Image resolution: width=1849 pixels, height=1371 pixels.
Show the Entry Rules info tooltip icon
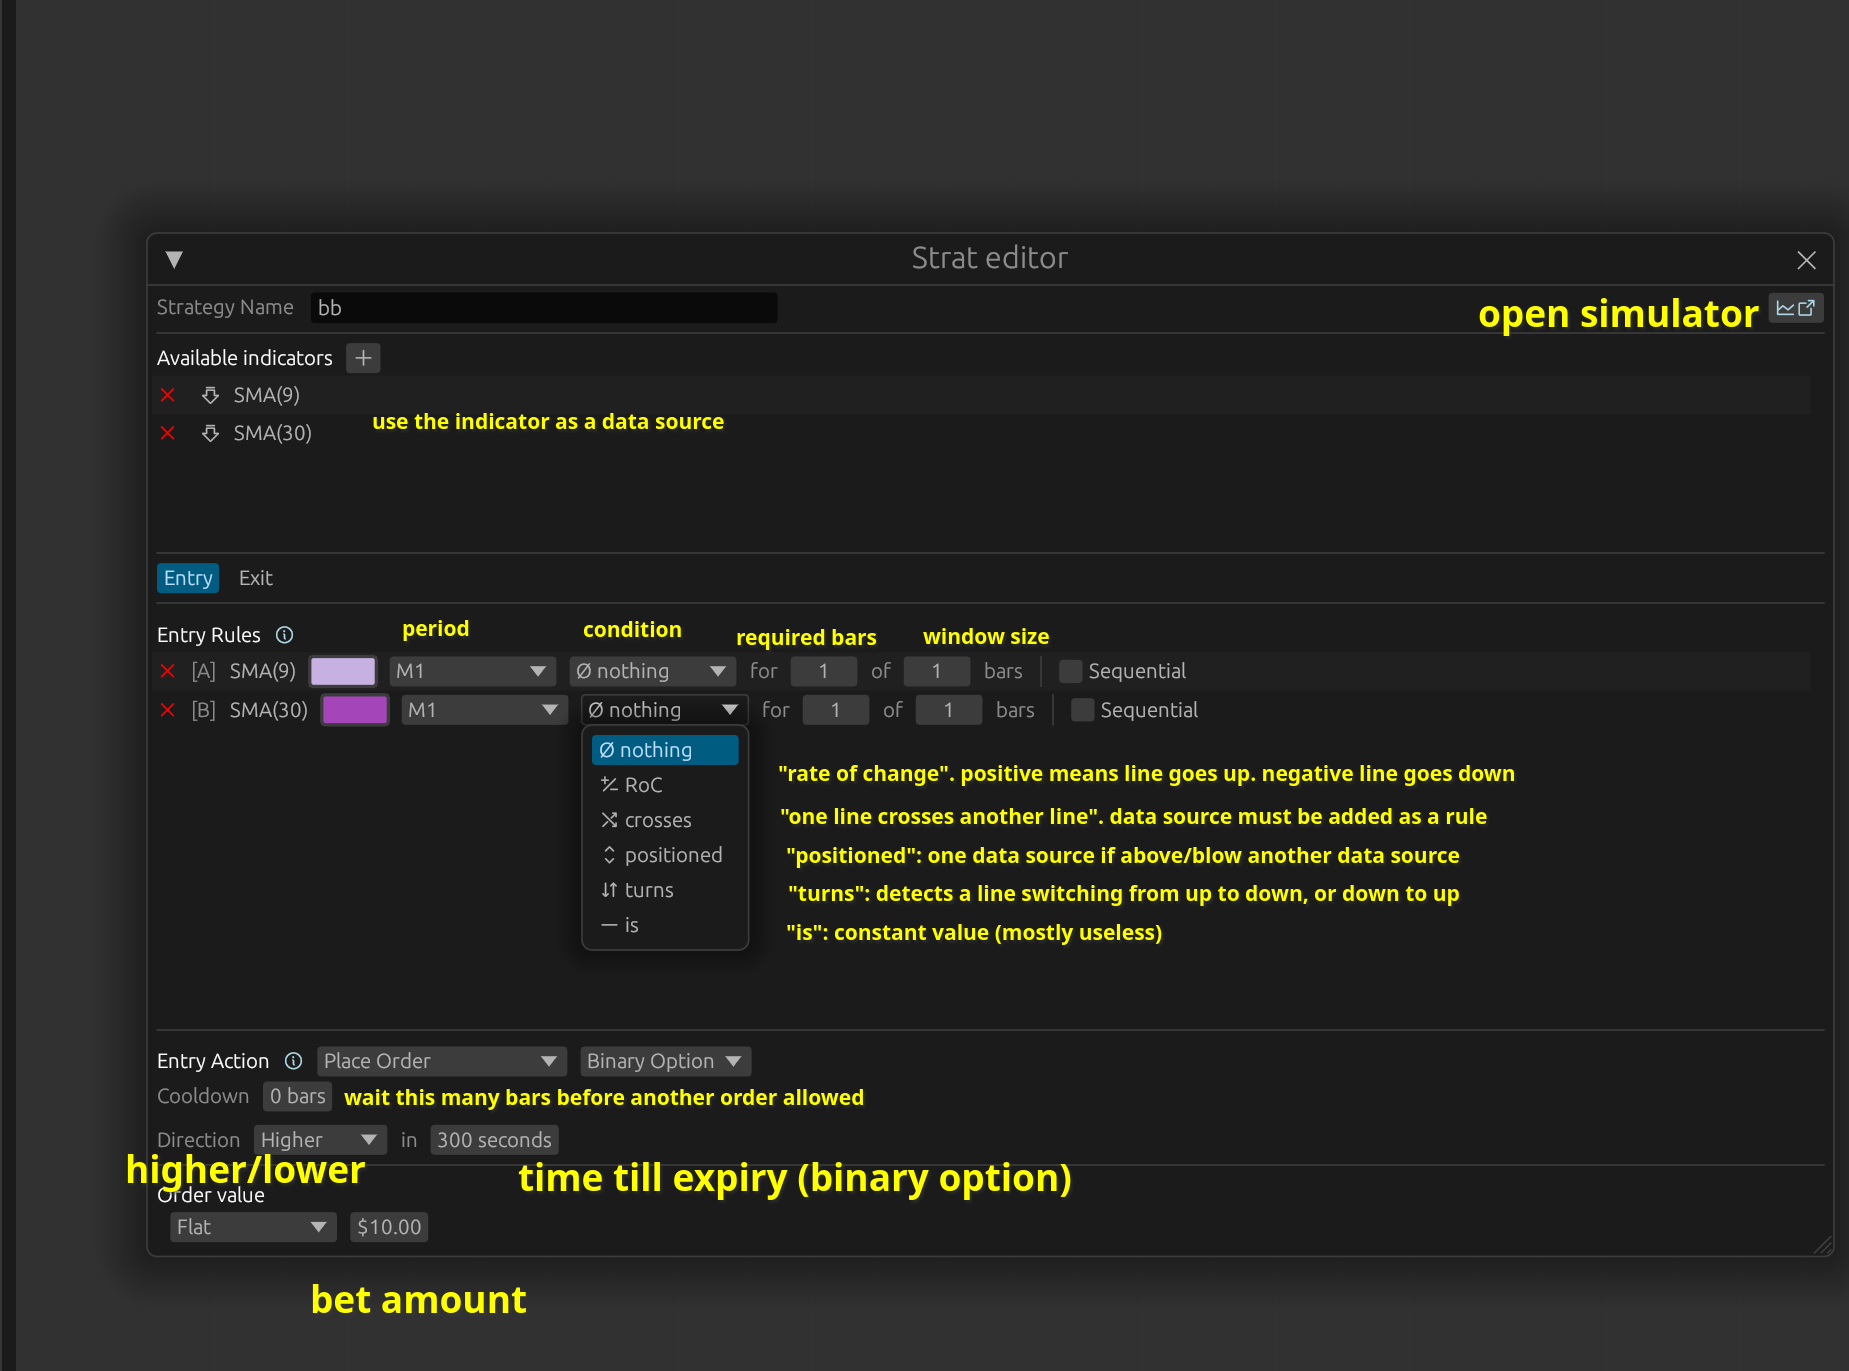coord(285,635)
